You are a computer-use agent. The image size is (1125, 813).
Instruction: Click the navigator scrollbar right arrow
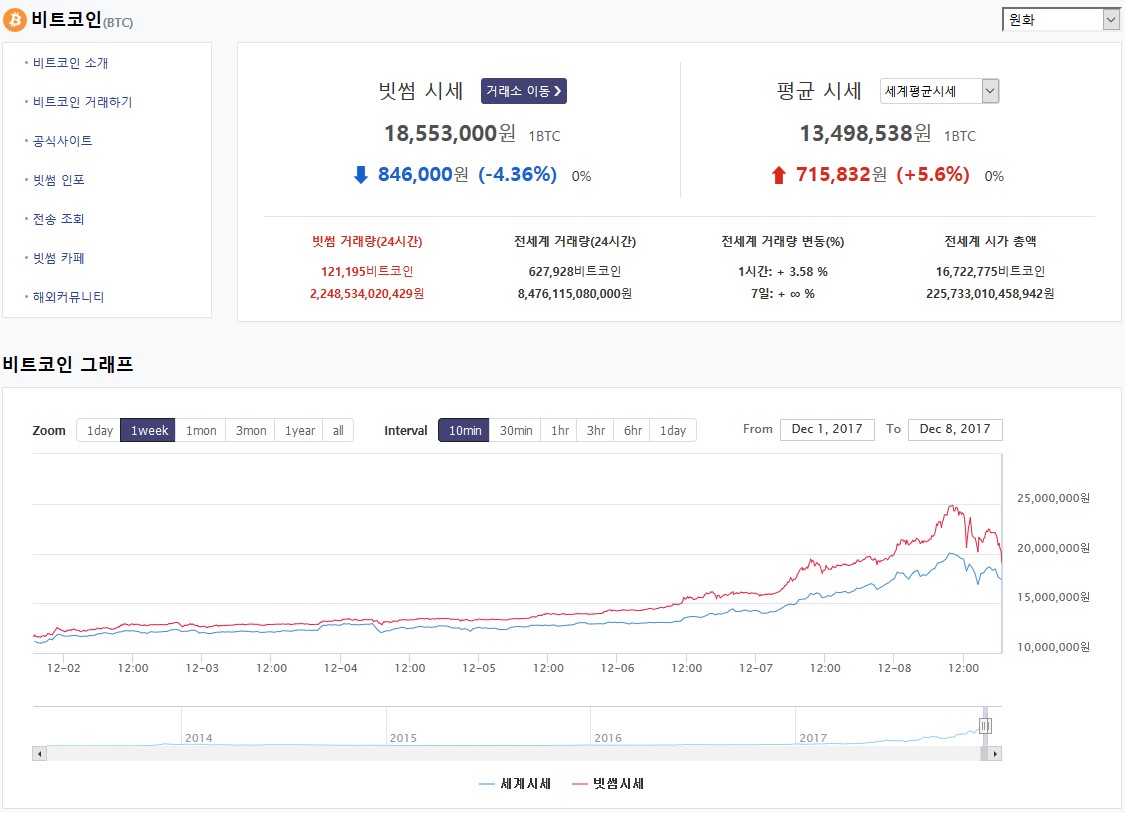coord(995,753)
